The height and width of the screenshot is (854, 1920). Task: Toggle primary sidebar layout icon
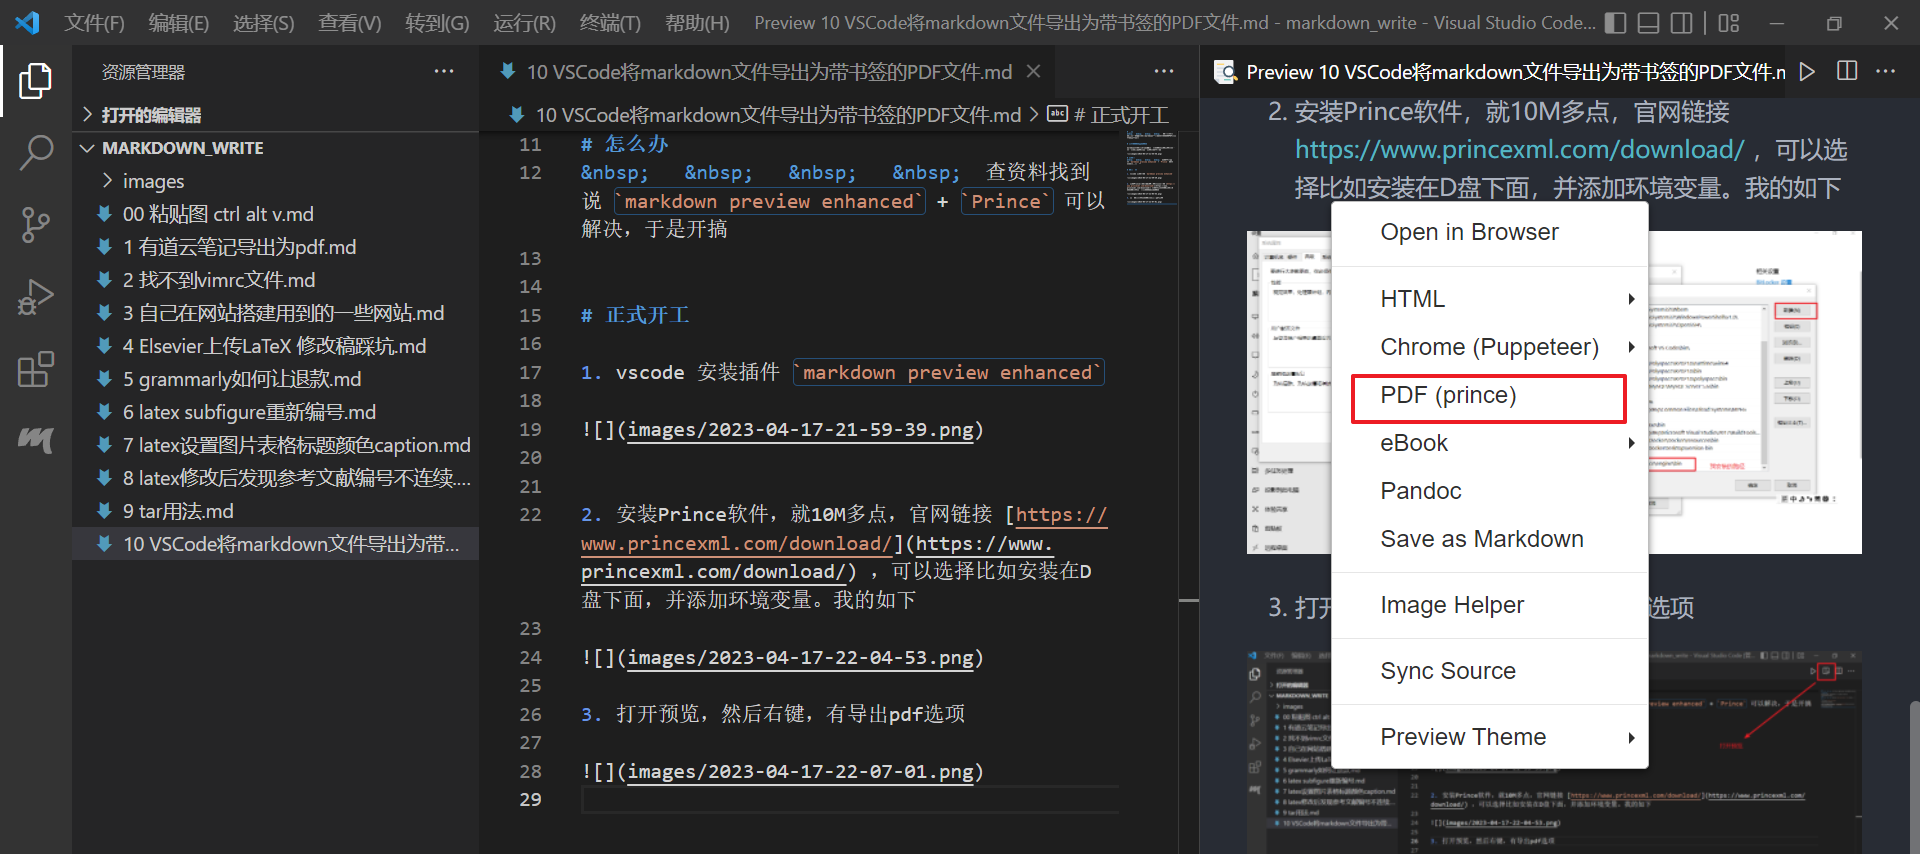(1615, 22)
